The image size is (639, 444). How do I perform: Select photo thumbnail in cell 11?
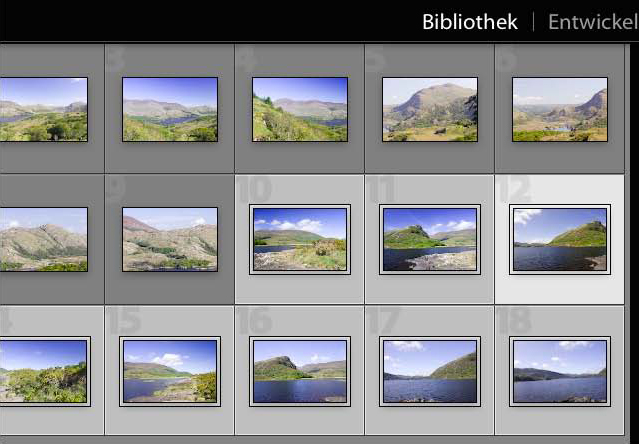430,240
